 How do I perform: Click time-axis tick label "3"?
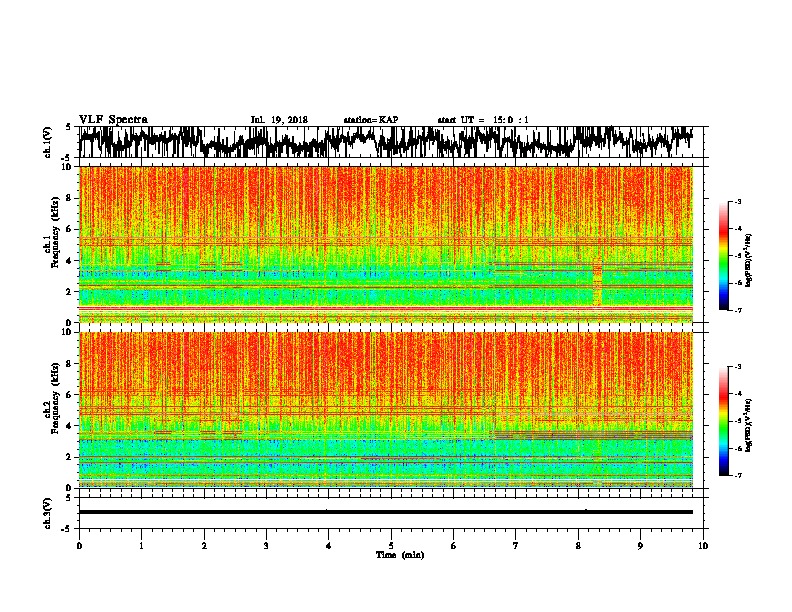(266, 546)
